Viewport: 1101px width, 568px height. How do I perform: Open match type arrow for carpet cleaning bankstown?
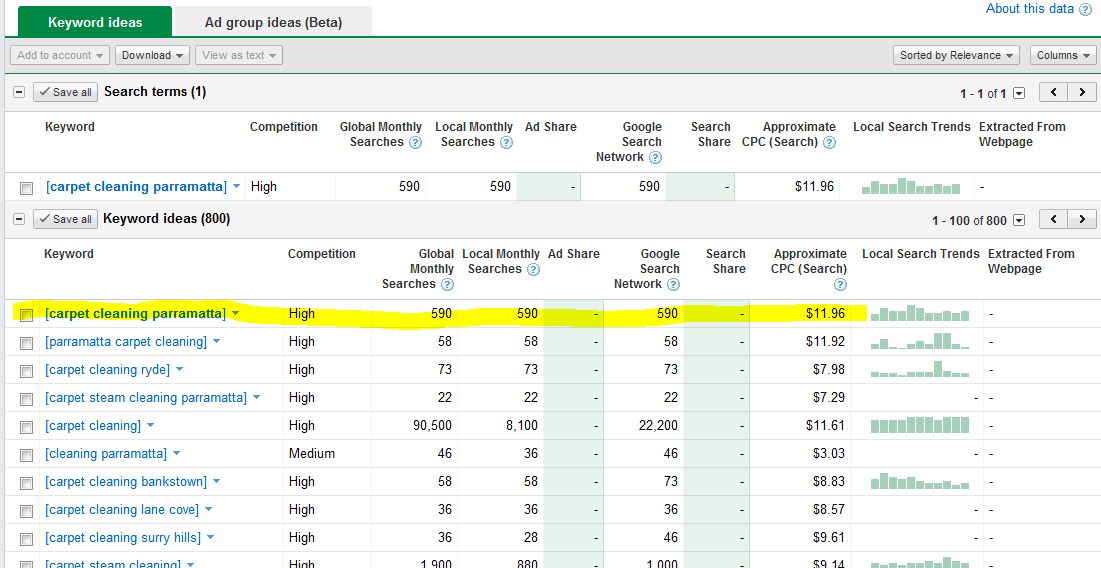pyautogui.click(x=216, y=482)
